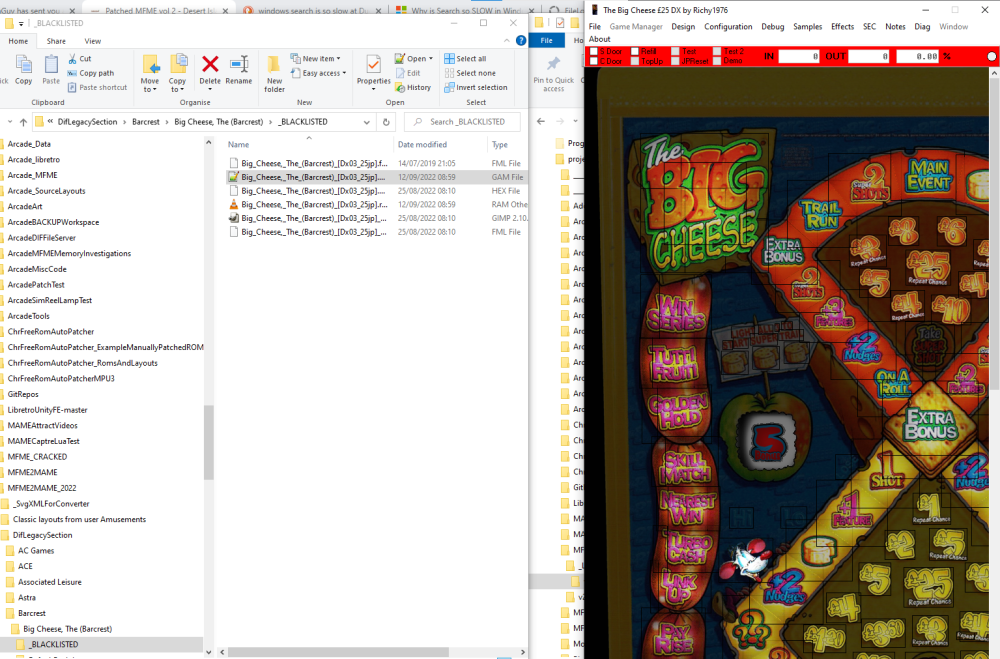Click DifLegacySection in address breadcrumb
Screen dimensions: 1000x659
[x=87, y=122]
